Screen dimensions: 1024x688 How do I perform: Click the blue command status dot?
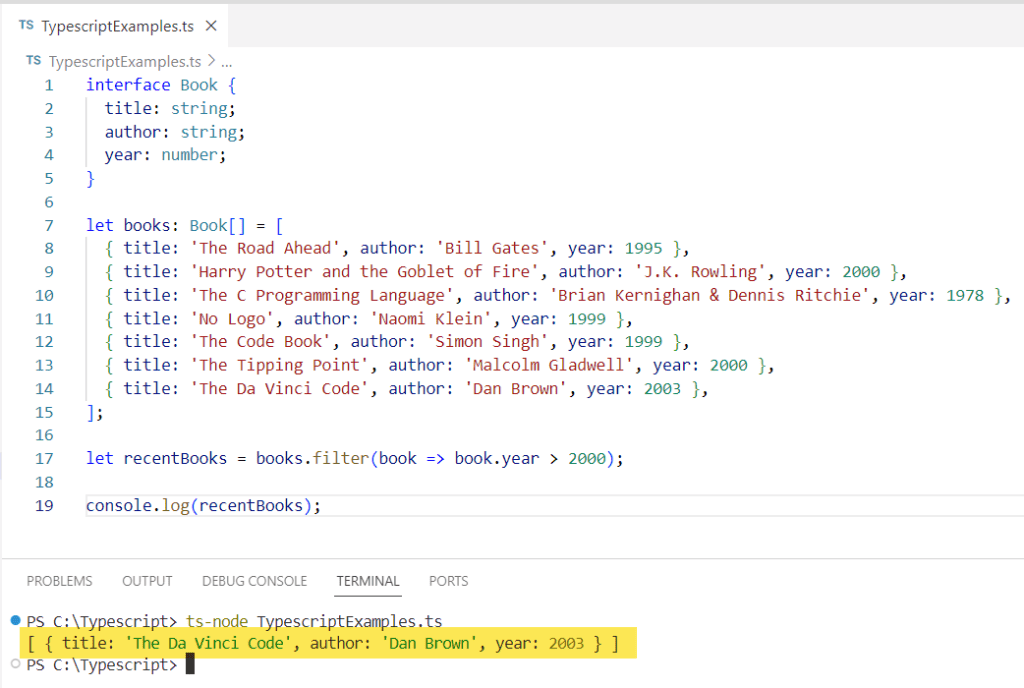coord(16,620)
